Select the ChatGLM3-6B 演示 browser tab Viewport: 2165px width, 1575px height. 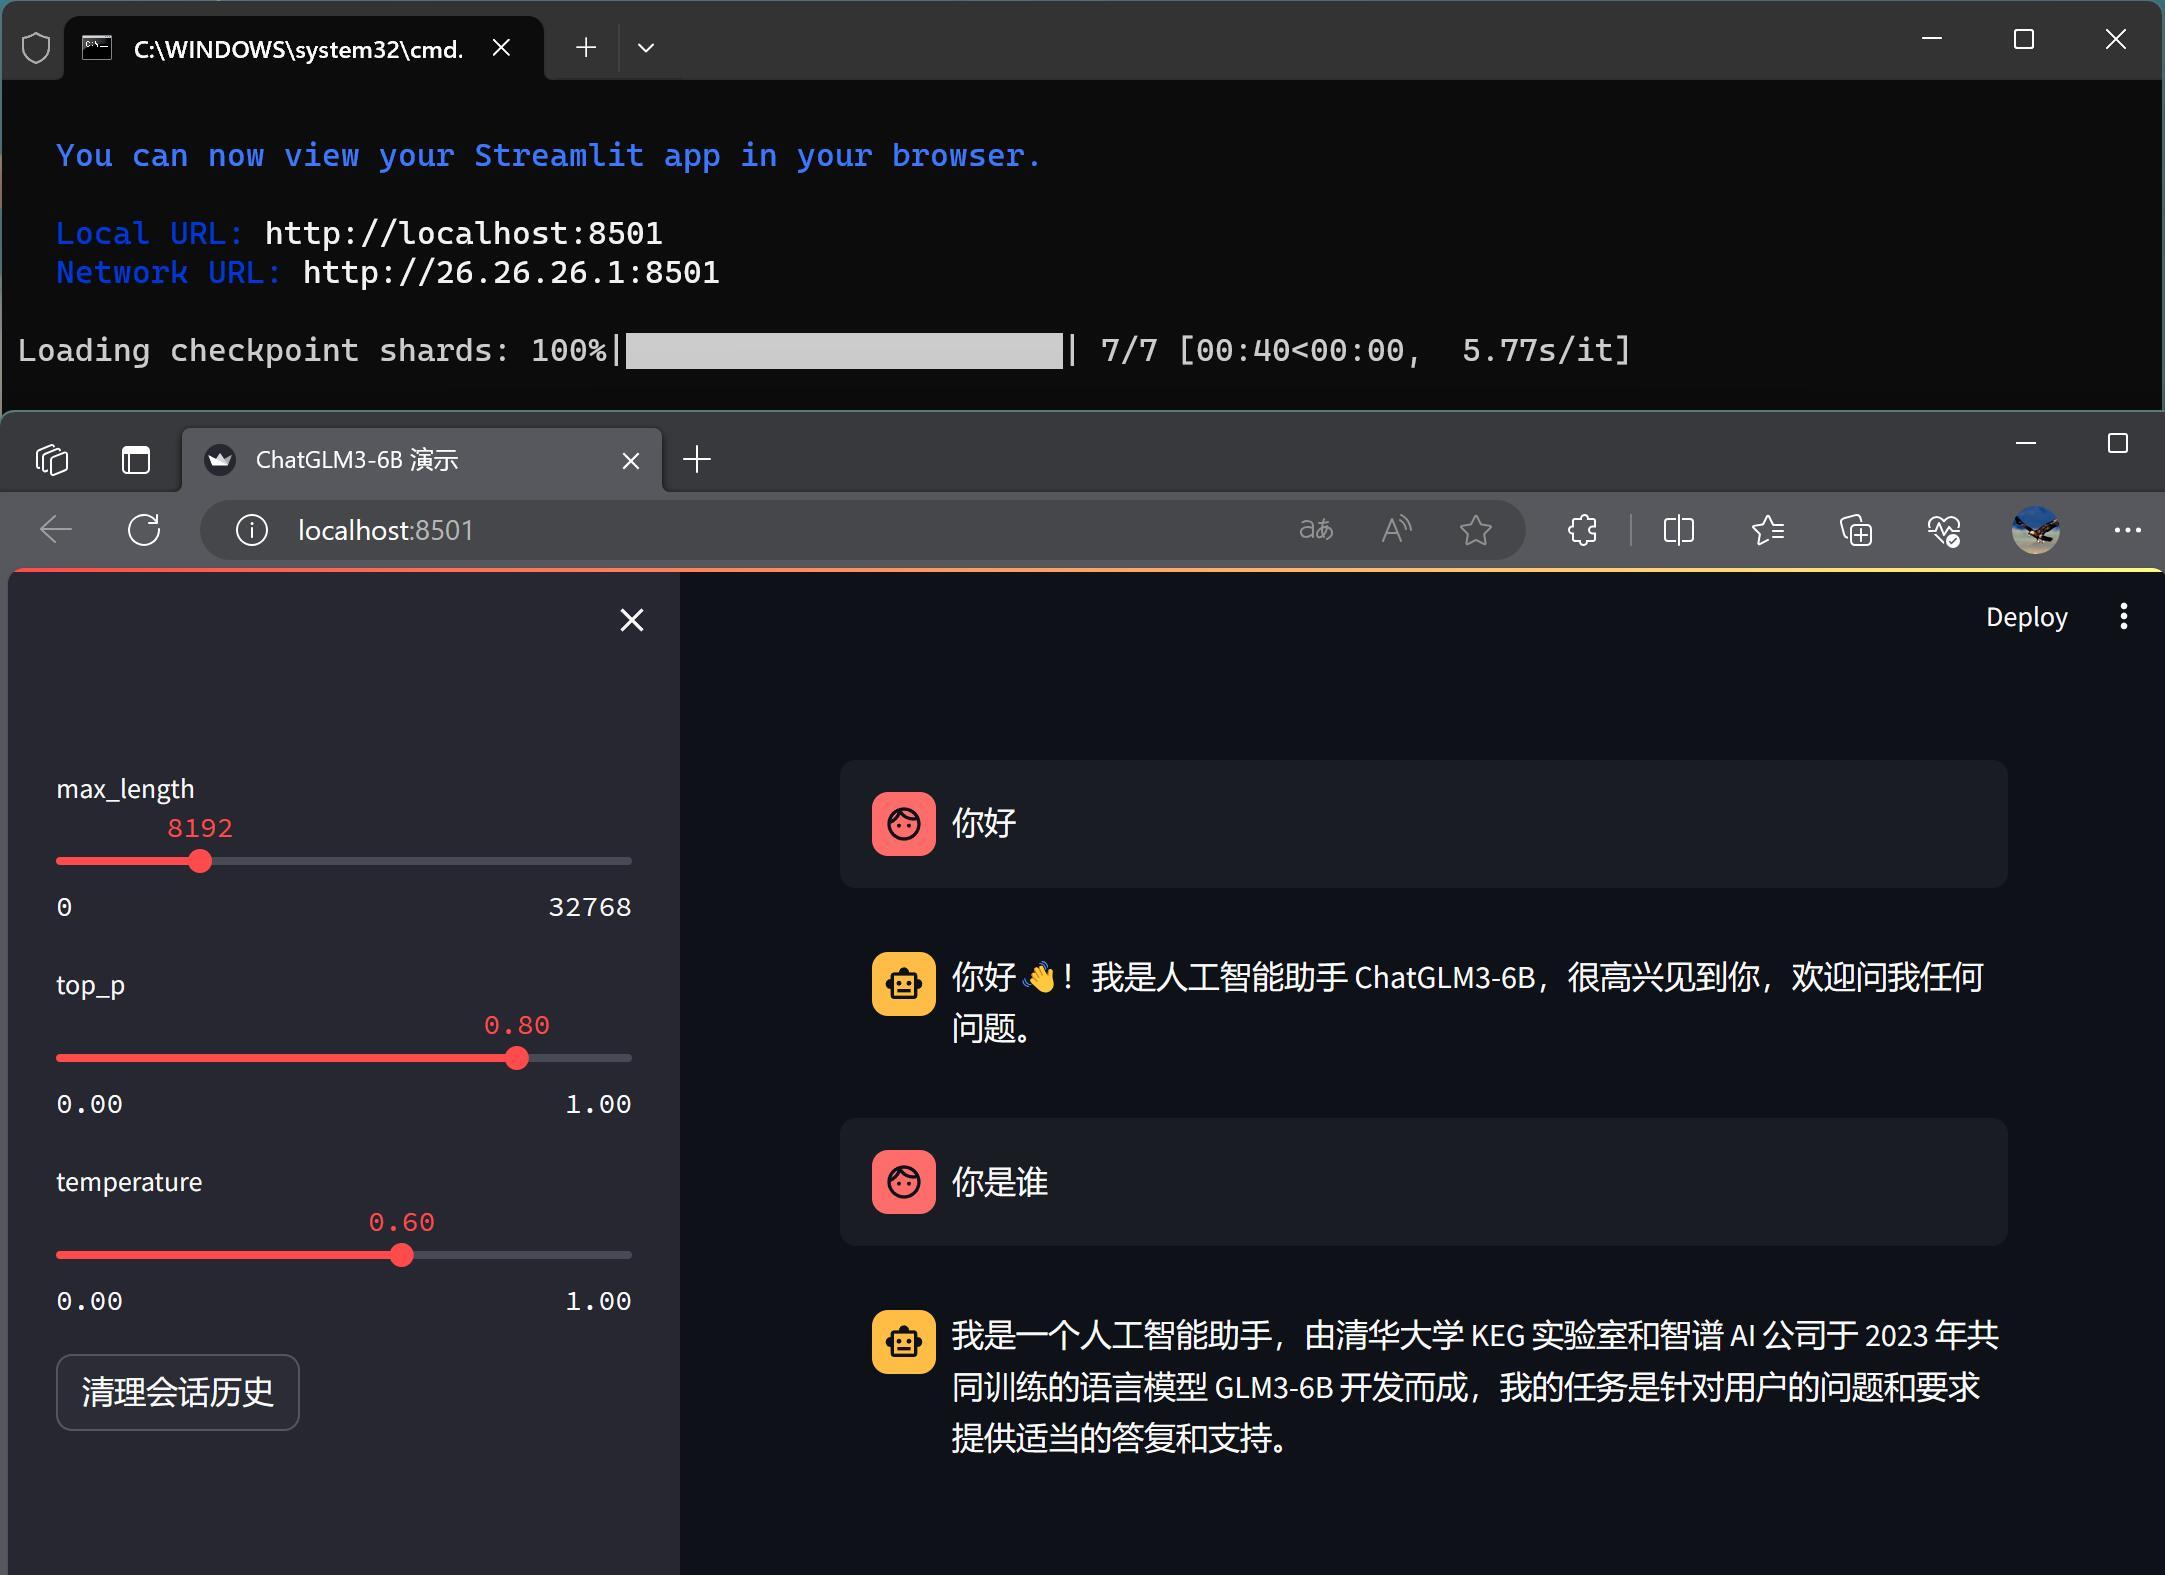[420, 460]
